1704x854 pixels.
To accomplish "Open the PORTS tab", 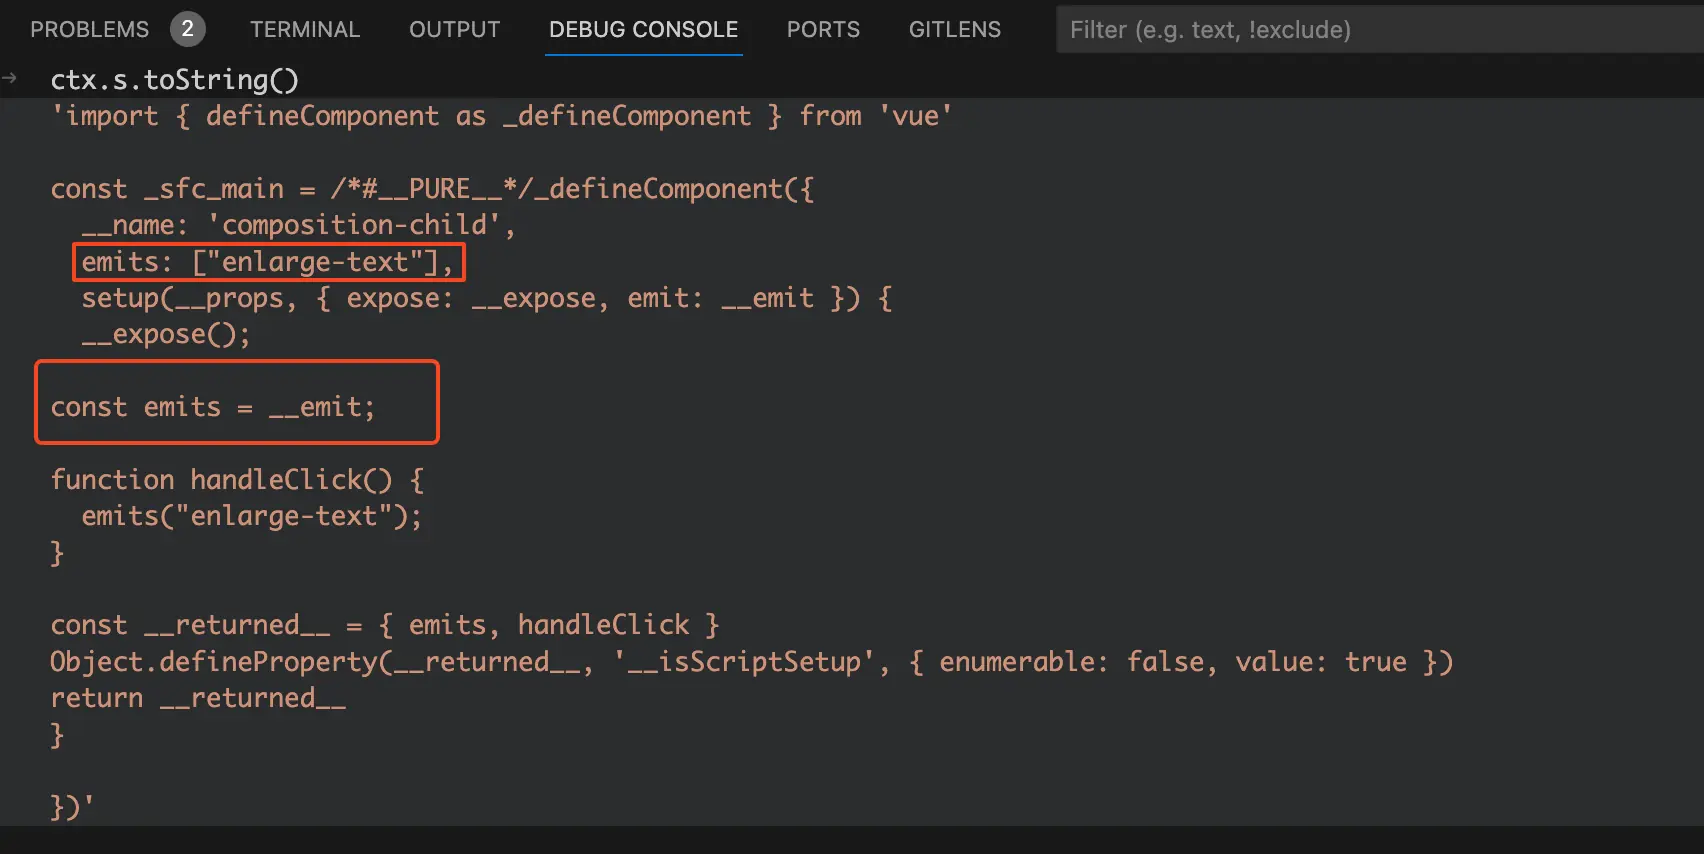I will click(x=823, y=29).
